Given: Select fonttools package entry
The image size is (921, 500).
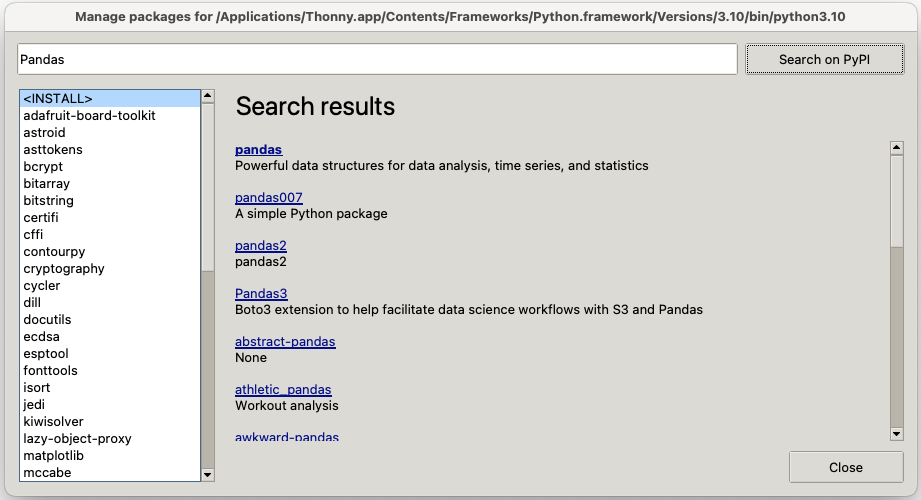Looking at the screenshot, I should [x=110, y=371].
